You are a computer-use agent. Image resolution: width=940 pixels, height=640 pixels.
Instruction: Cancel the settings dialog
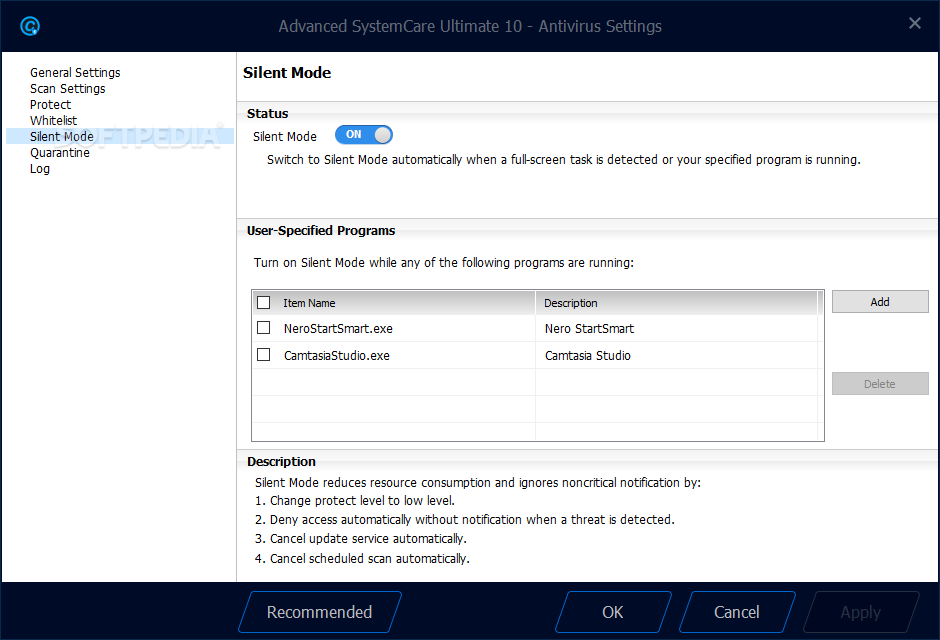(x=737, y=612)
